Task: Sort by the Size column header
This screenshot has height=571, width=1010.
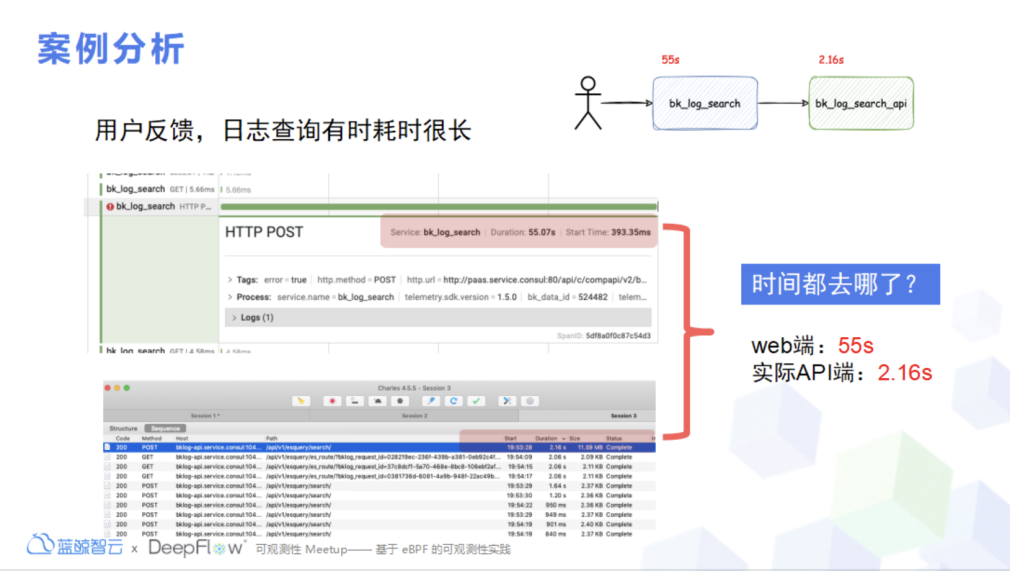Action: tap(575, 438)
